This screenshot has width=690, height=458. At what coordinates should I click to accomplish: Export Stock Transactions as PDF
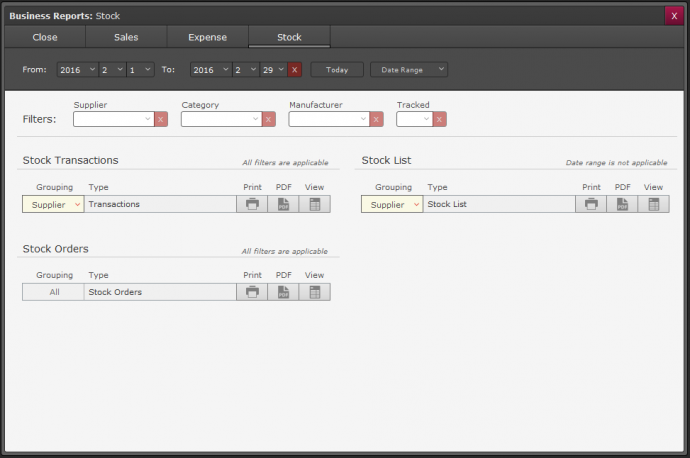click(x=283, y=204)
